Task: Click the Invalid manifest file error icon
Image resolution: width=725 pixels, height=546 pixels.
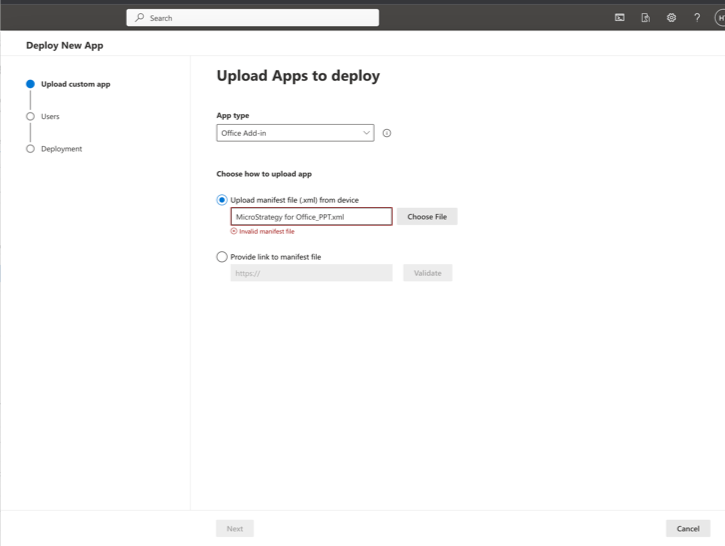Action: 234,231
